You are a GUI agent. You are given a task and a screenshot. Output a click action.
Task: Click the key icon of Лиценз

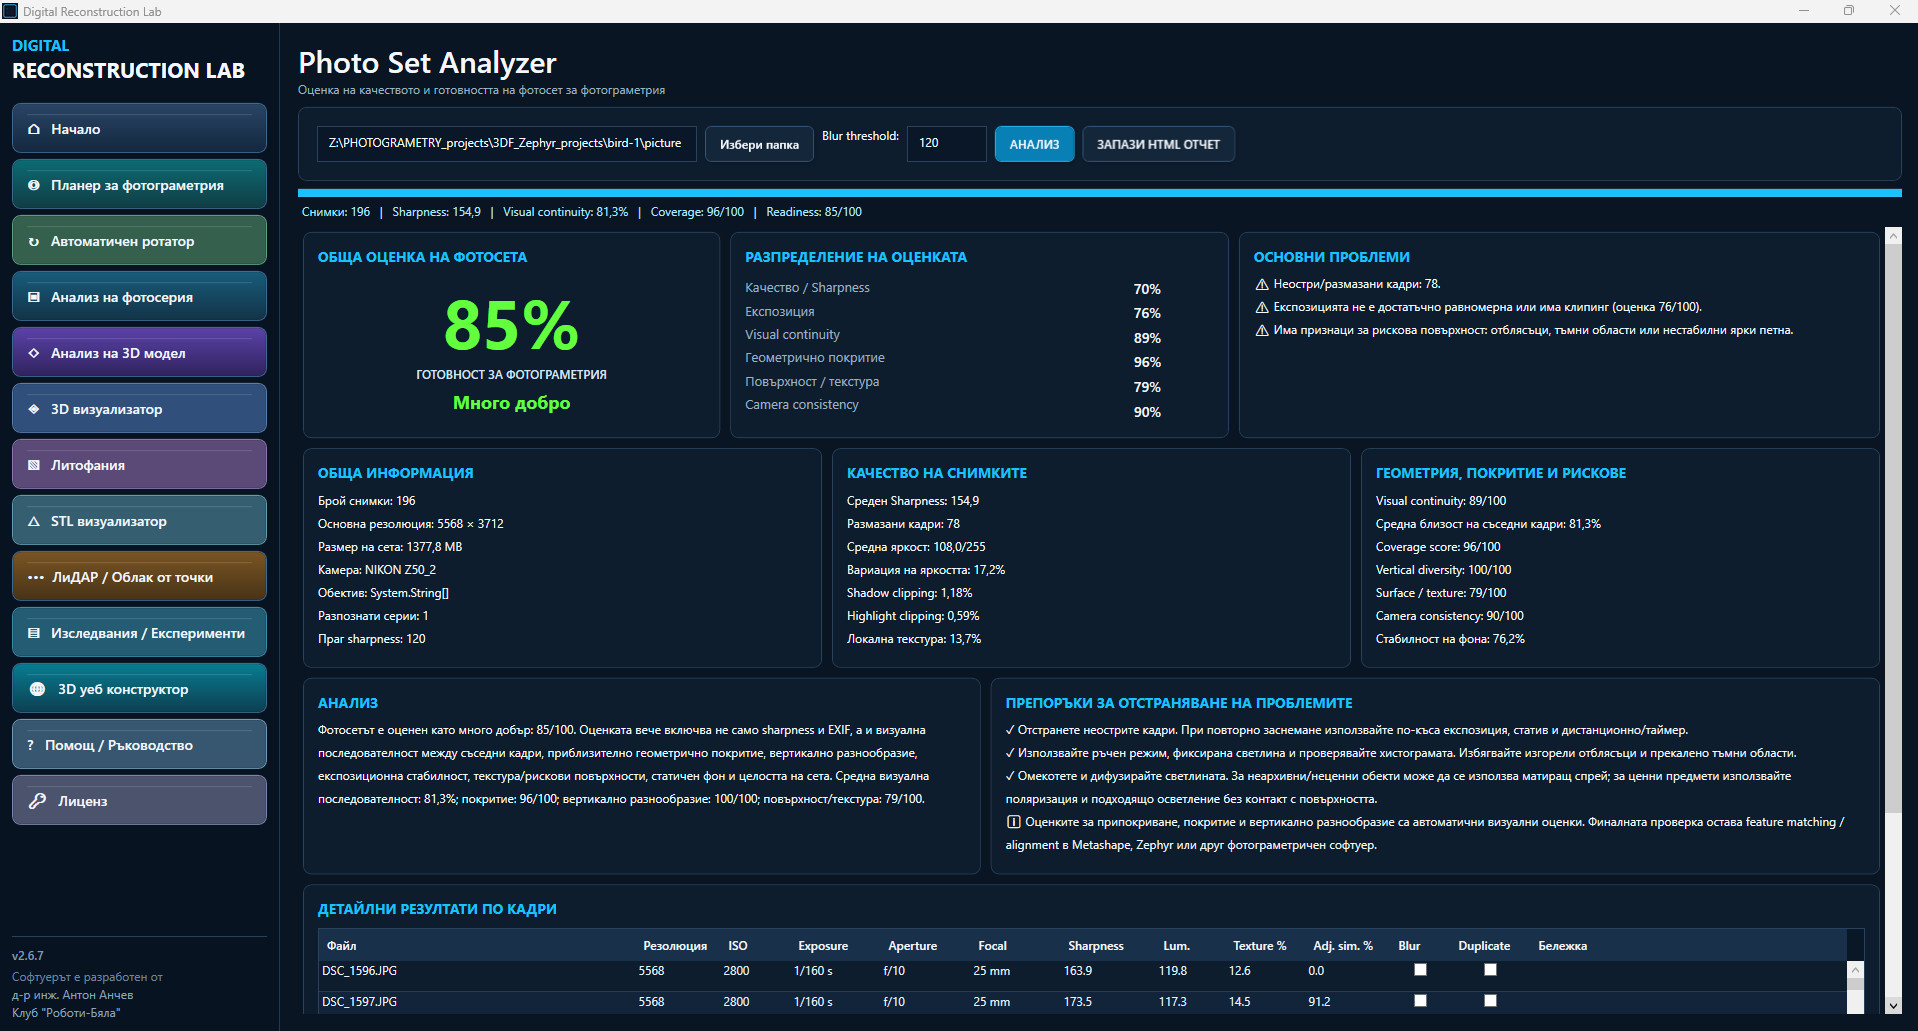click(x=37, y=801)
